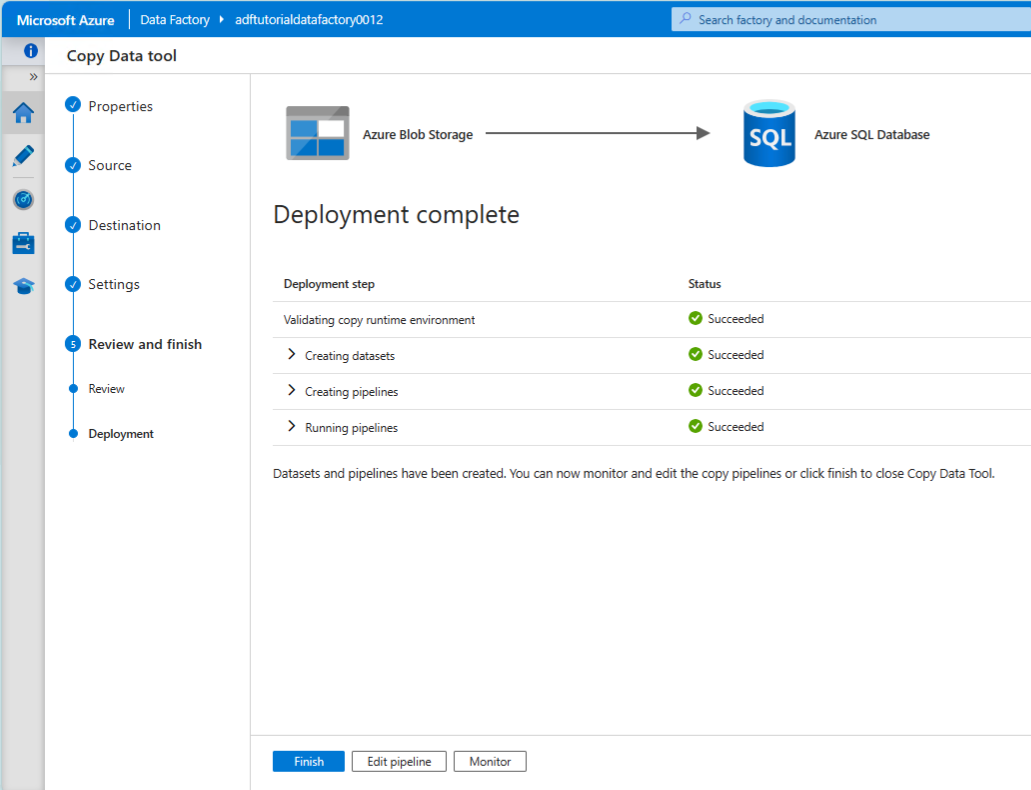The width and height of the screenshot is (1031, 790).
Task: Click the Deployment complete heading
Action: click(x=396, y=215)
